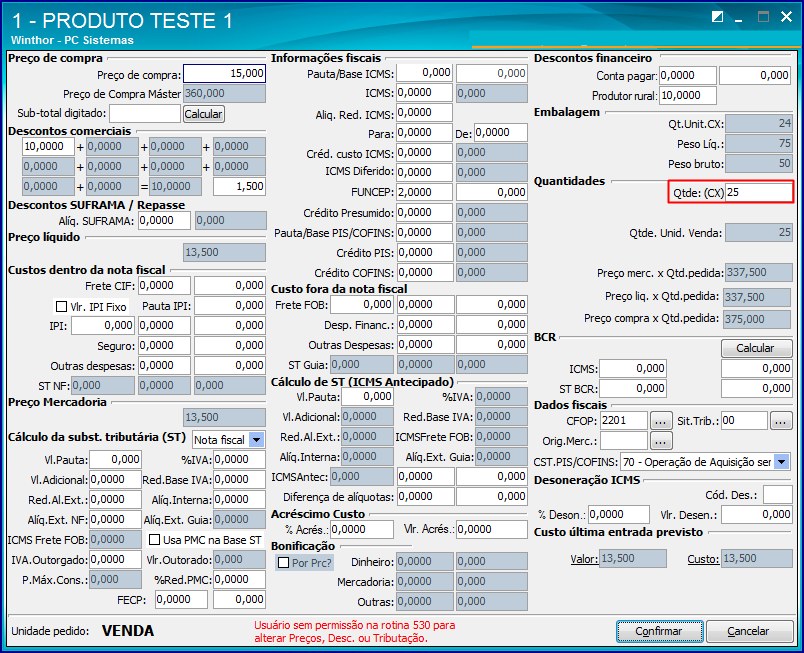Click the Pauta/Base ICMS first field

[424, 73]
